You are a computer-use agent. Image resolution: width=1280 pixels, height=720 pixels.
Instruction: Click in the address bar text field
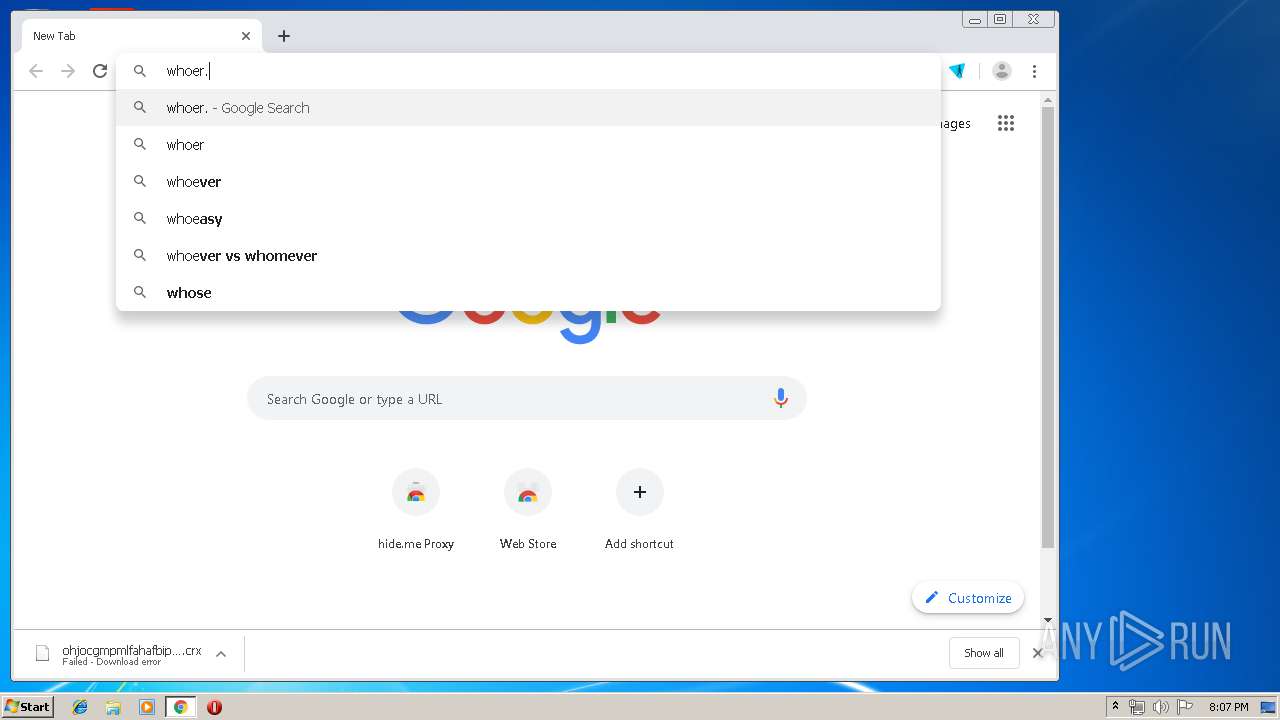(528, 71)
